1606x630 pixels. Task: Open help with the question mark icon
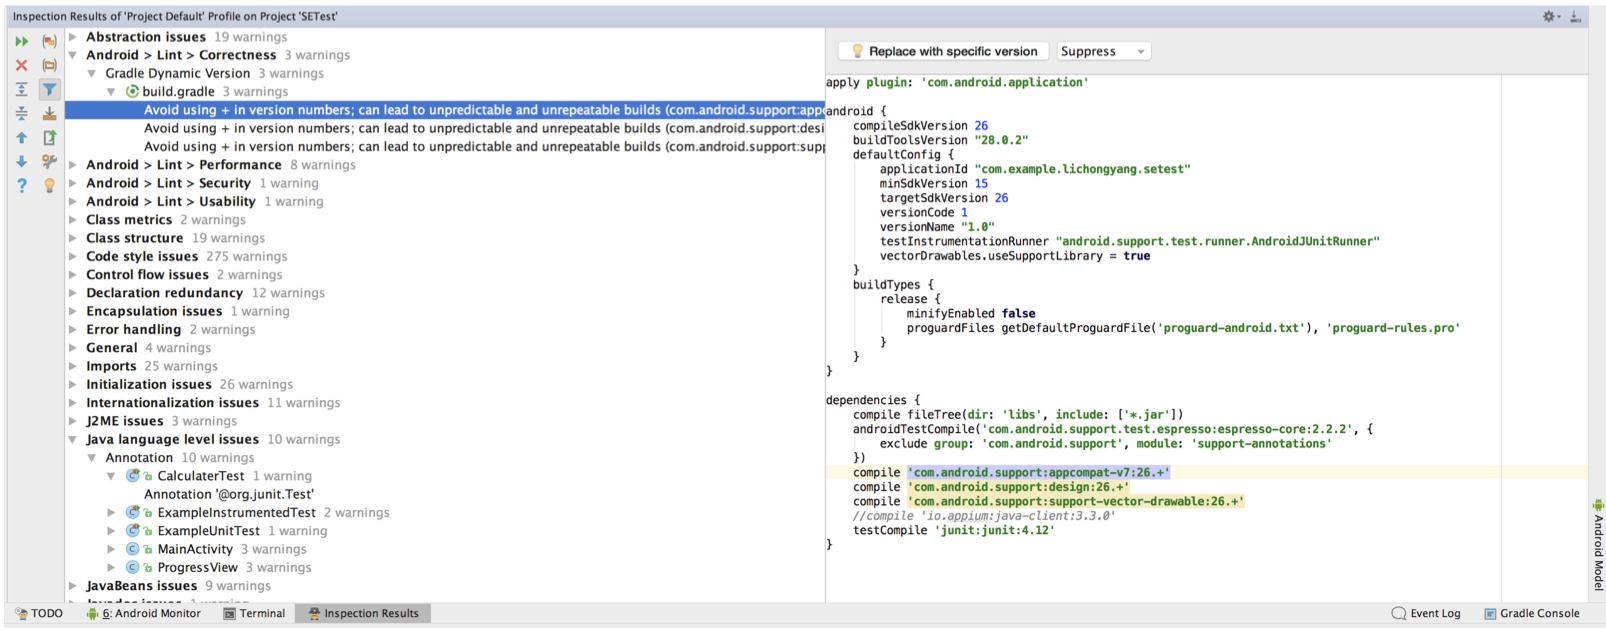click(x=21, y=185)
